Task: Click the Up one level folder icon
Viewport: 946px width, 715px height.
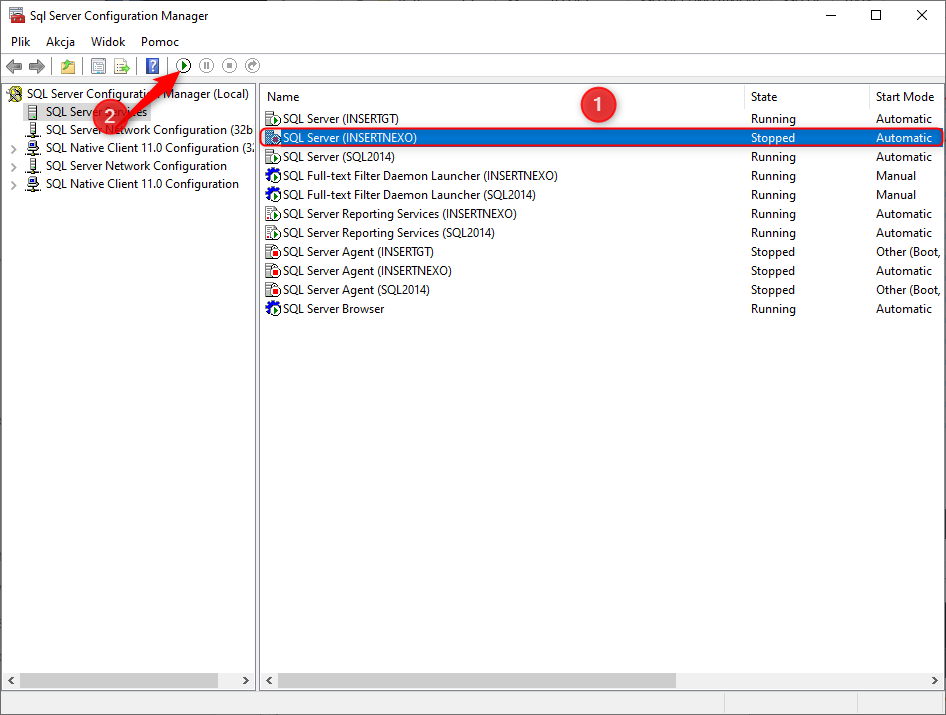Action: click(x=68, y=66)
